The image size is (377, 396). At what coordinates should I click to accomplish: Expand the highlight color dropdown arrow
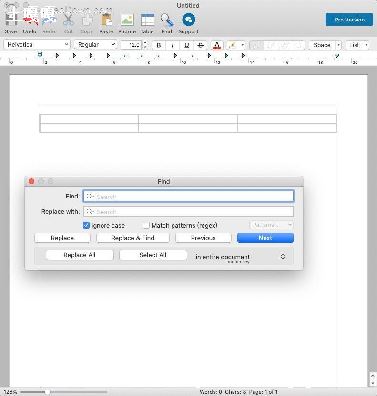click(243, 45)
